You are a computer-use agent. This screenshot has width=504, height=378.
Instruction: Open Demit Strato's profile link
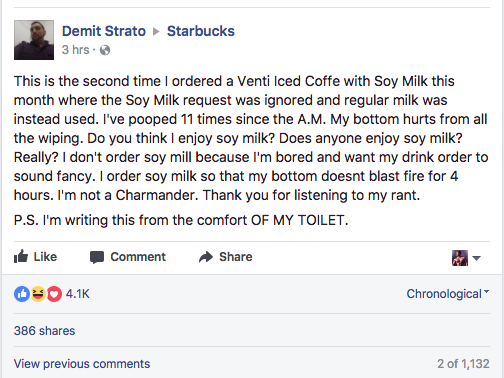pyautogui.click(x=104, y=31)
